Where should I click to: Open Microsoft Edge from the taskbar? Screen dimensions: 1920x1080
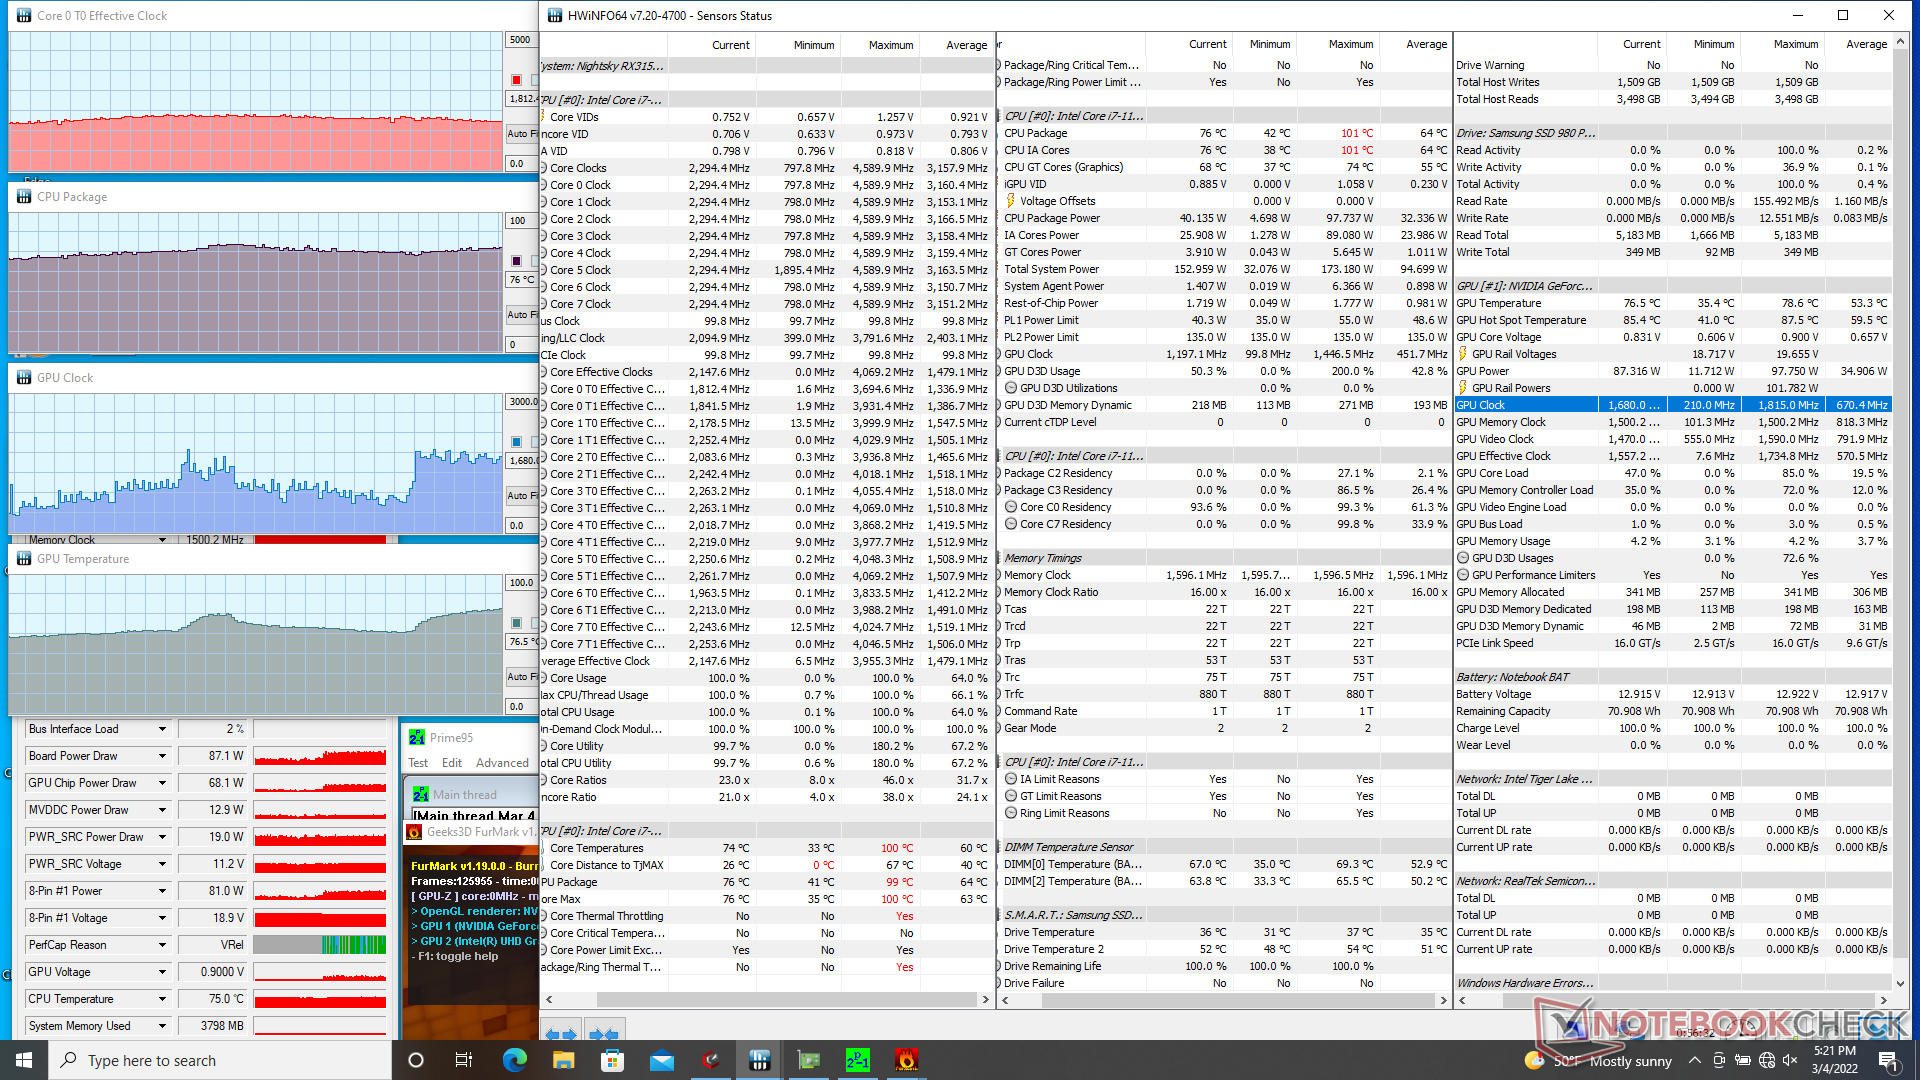515,1060
